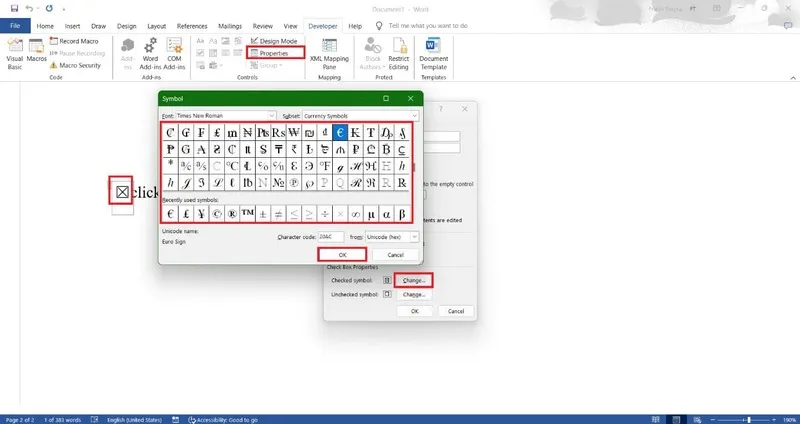
Task: Select the Rs rupee symbol
Action: (x=279, y=133)
